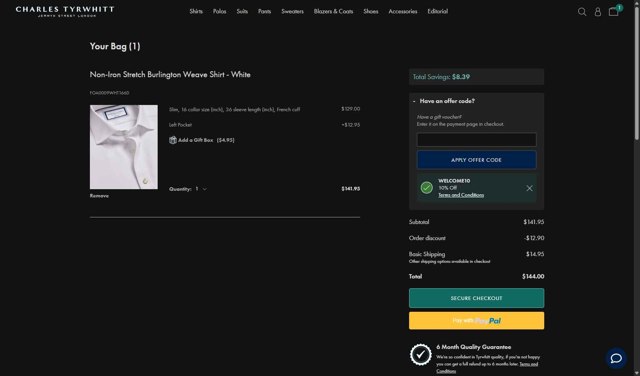640x376 pixels.
Task: Open the Sweaters menu
Action: point(292,11)
